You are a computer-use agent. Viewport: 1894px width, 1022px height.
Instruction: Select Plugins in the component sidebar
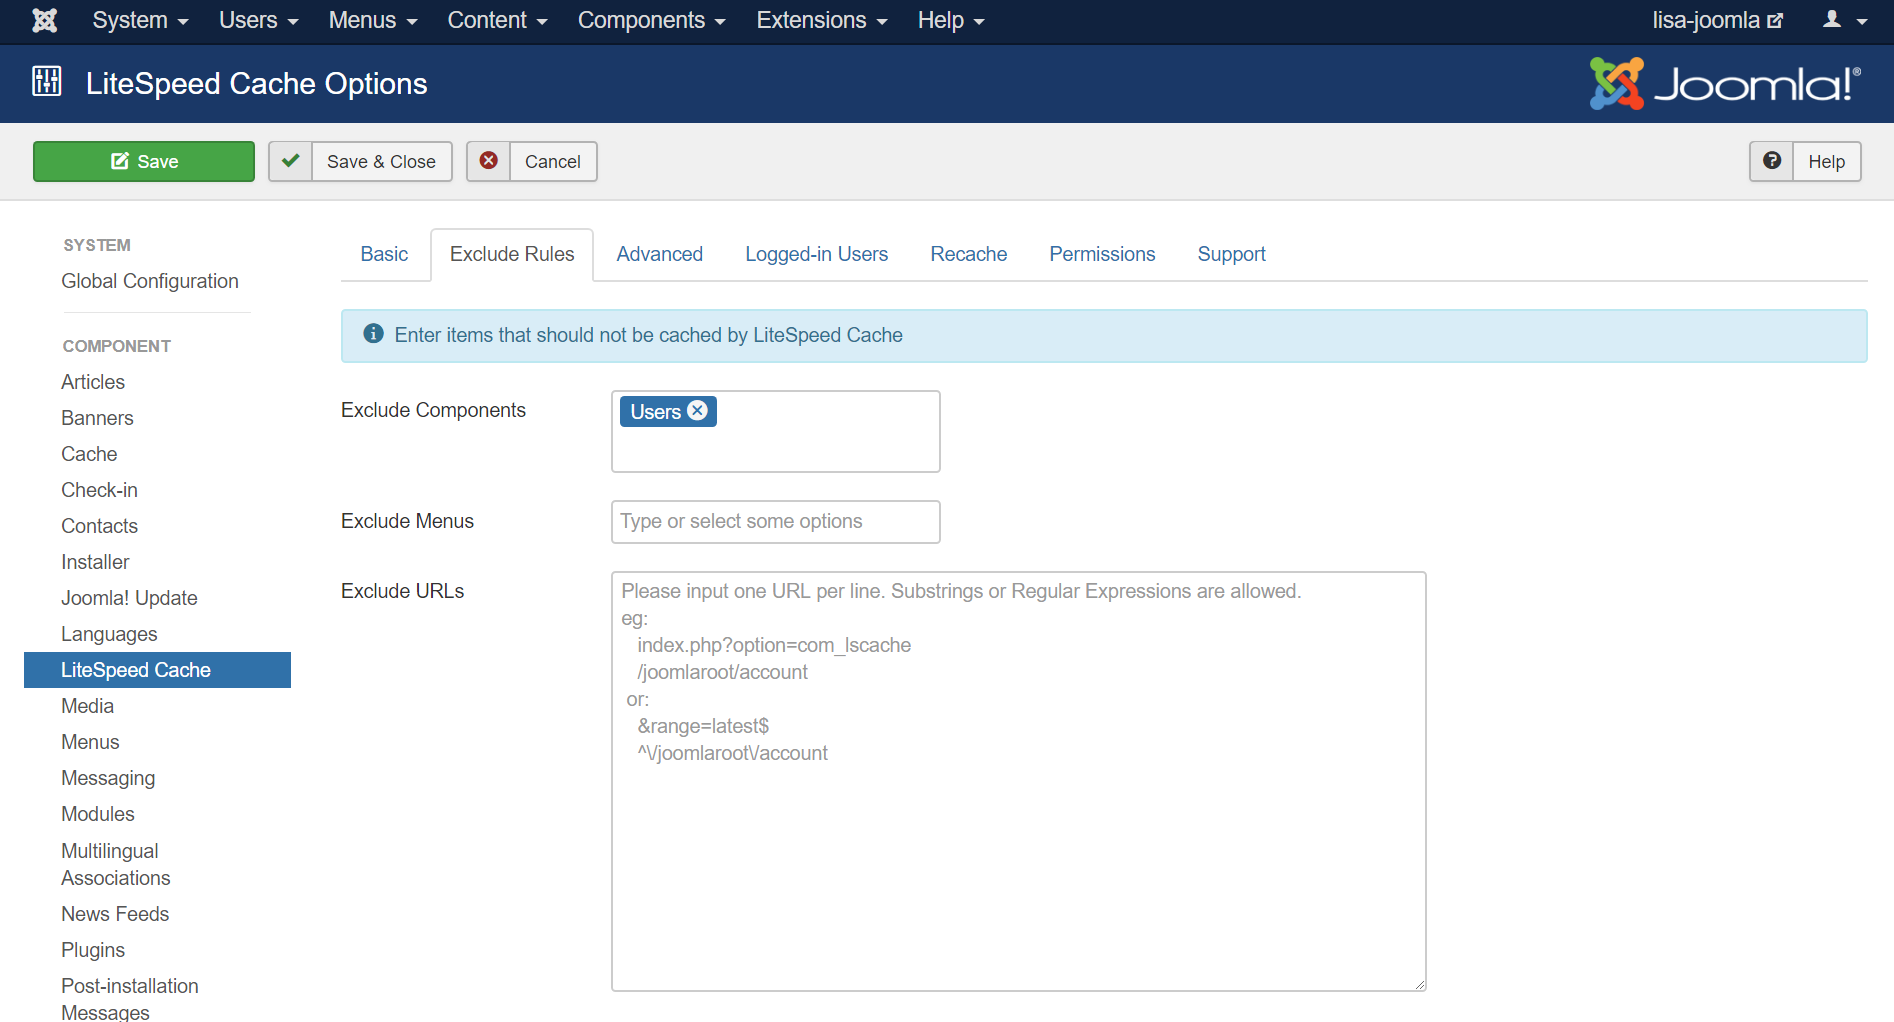coord(93,950)
